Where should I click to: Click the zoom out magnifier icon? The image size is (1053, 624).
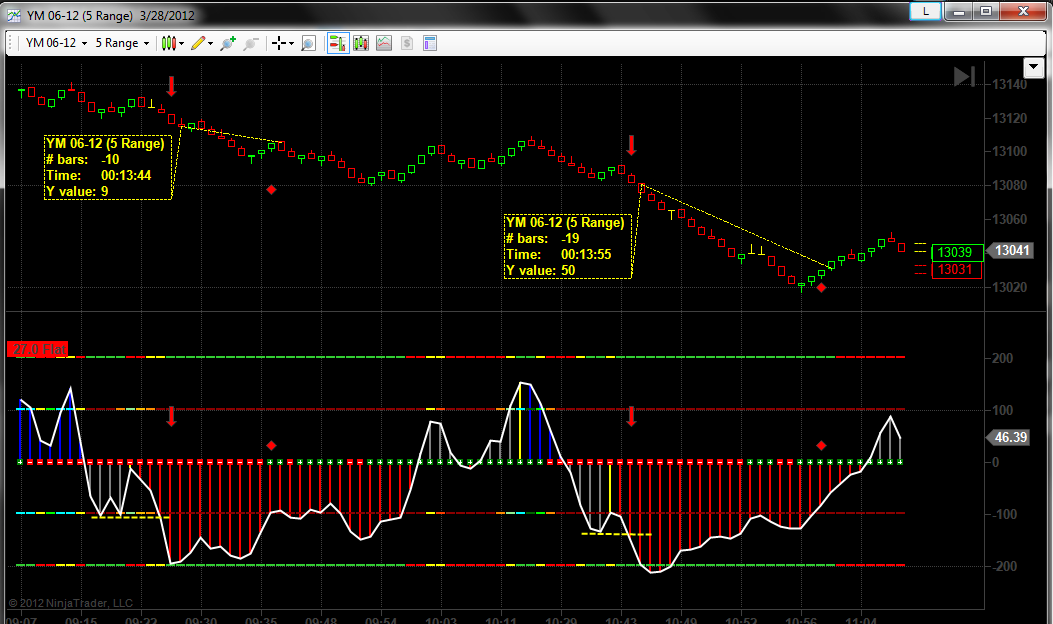[x=250, y=44]
